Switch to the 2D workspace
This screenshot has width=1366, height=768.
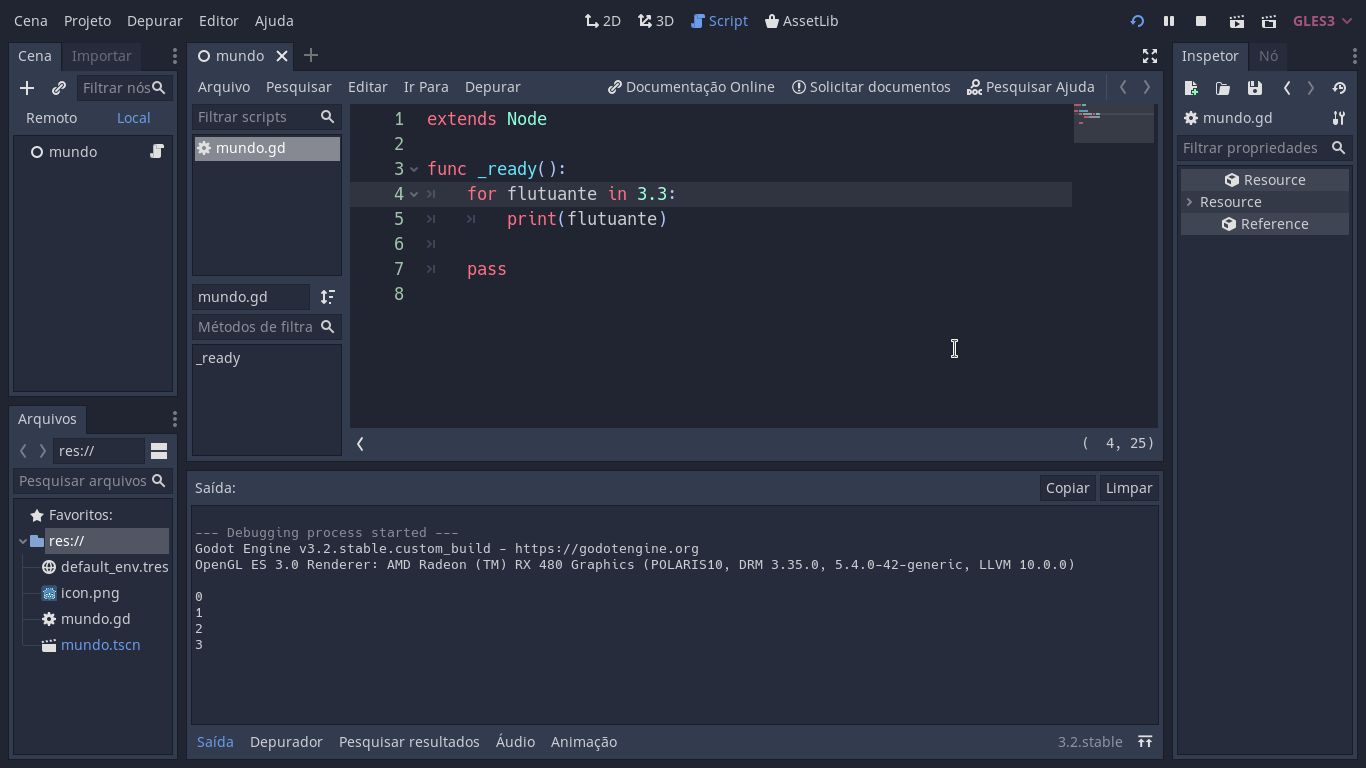pos(603,21)
